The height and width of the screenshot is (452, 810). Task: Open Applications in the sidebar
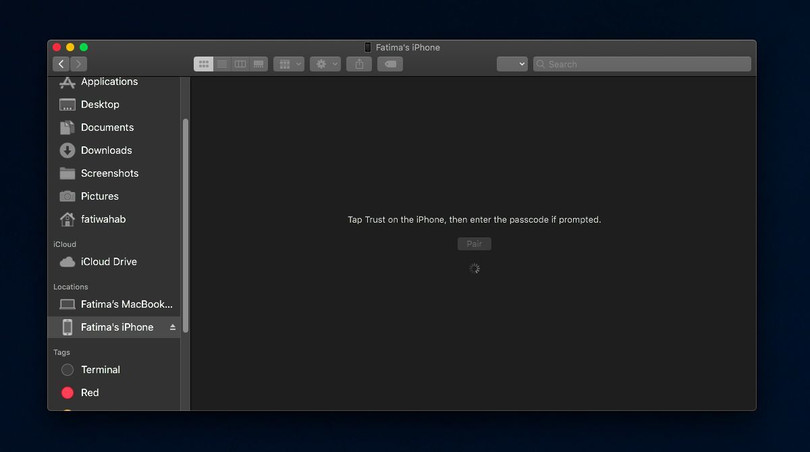point(109,82)
